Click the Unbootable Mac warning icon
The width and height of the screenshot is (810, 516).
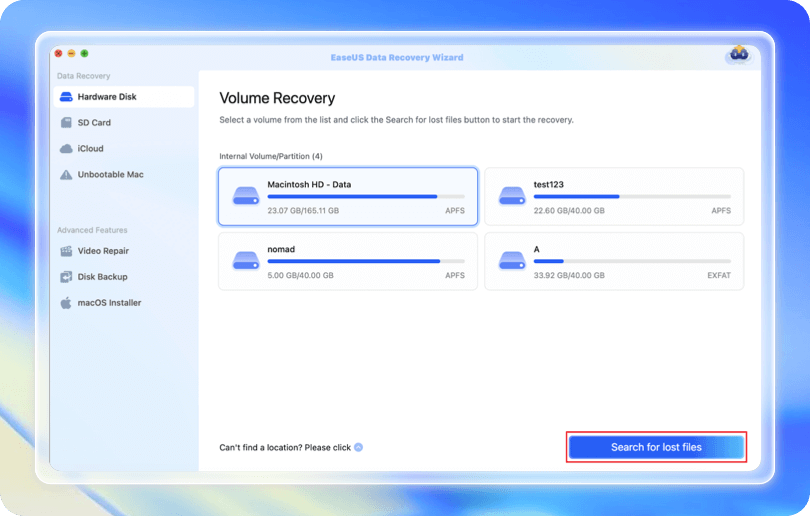click(66, 175)
